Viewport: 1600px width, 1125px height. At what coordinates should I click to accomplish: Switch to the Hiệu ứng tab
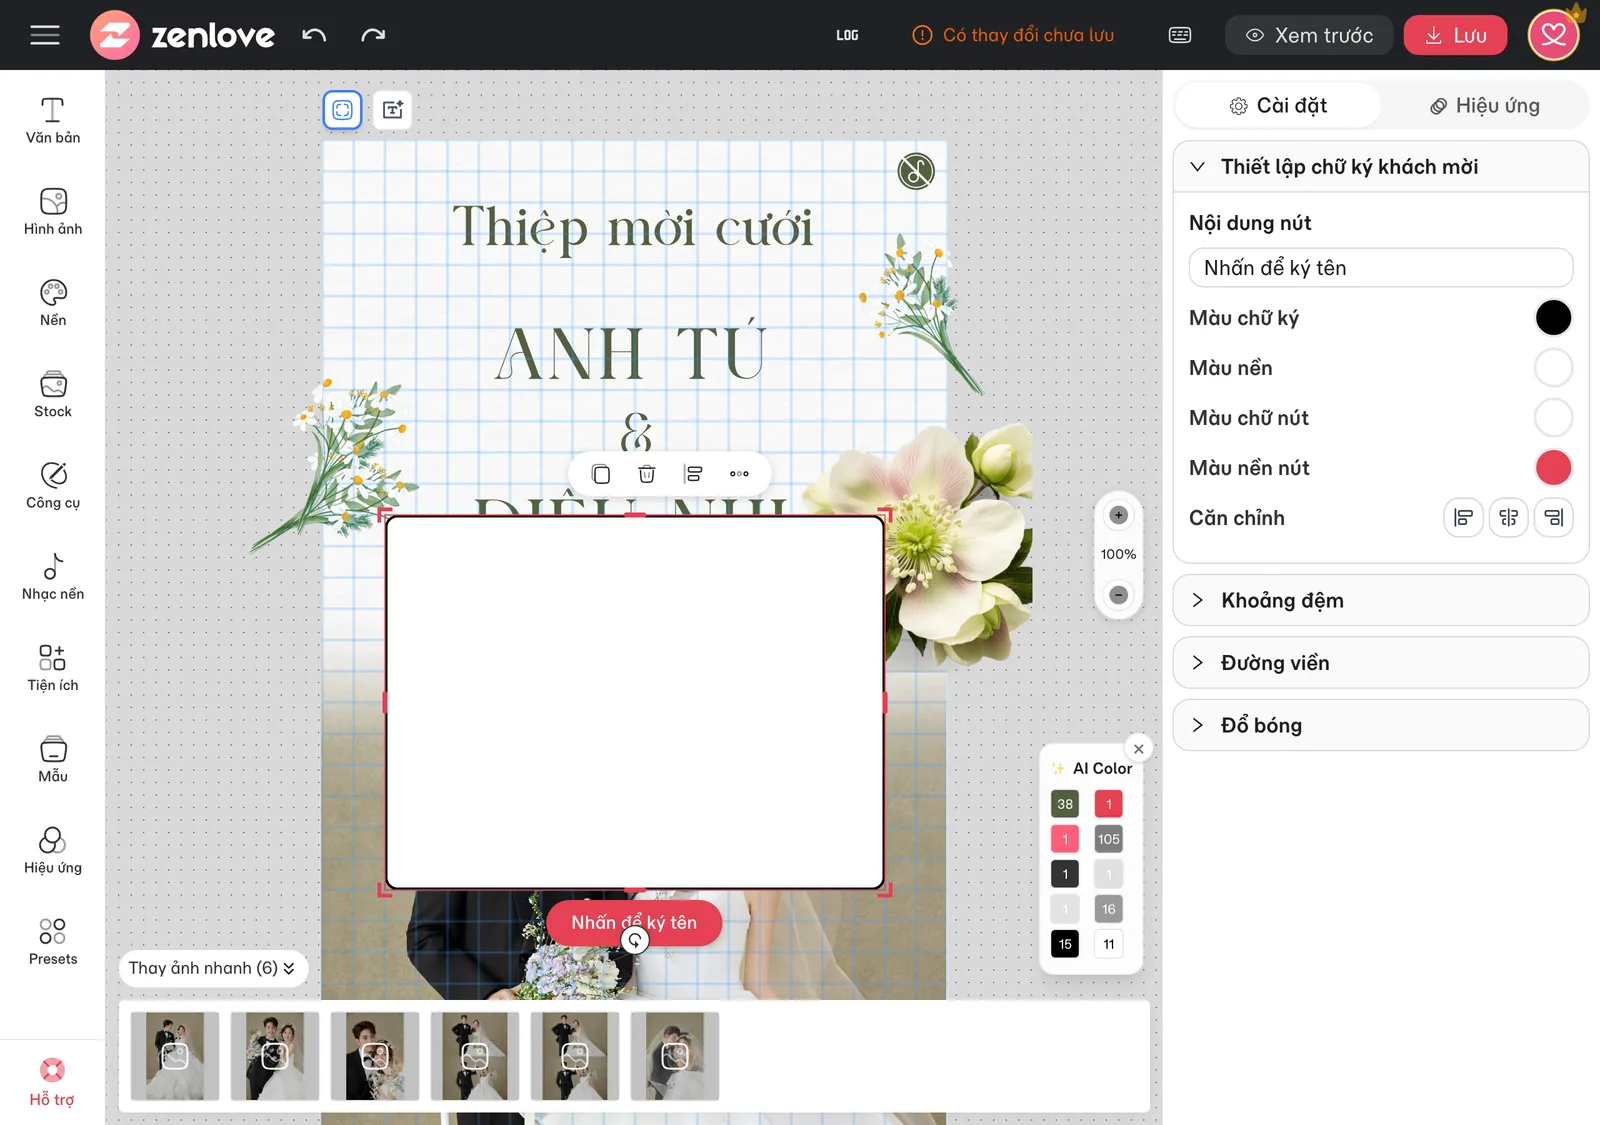(x=1484, y=106)
